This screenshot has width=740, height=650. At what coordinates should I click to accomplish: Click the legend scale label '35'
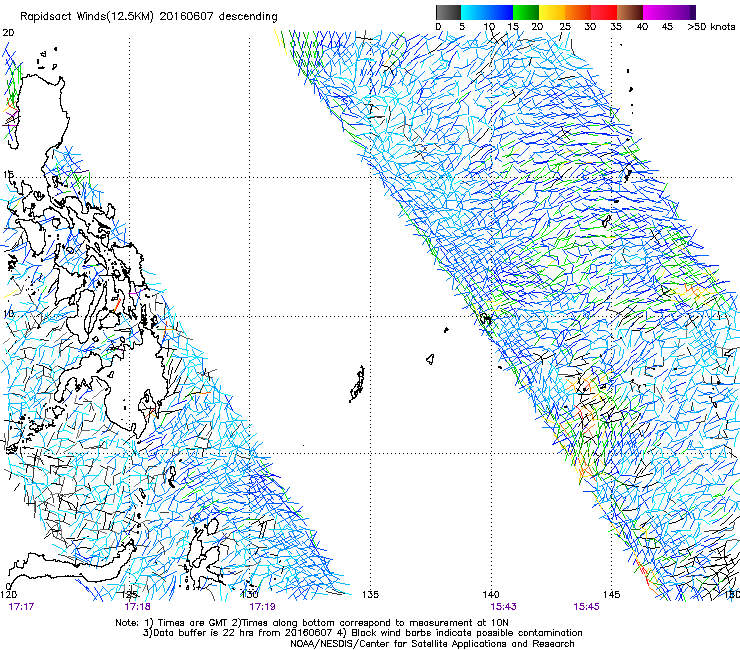616,26
